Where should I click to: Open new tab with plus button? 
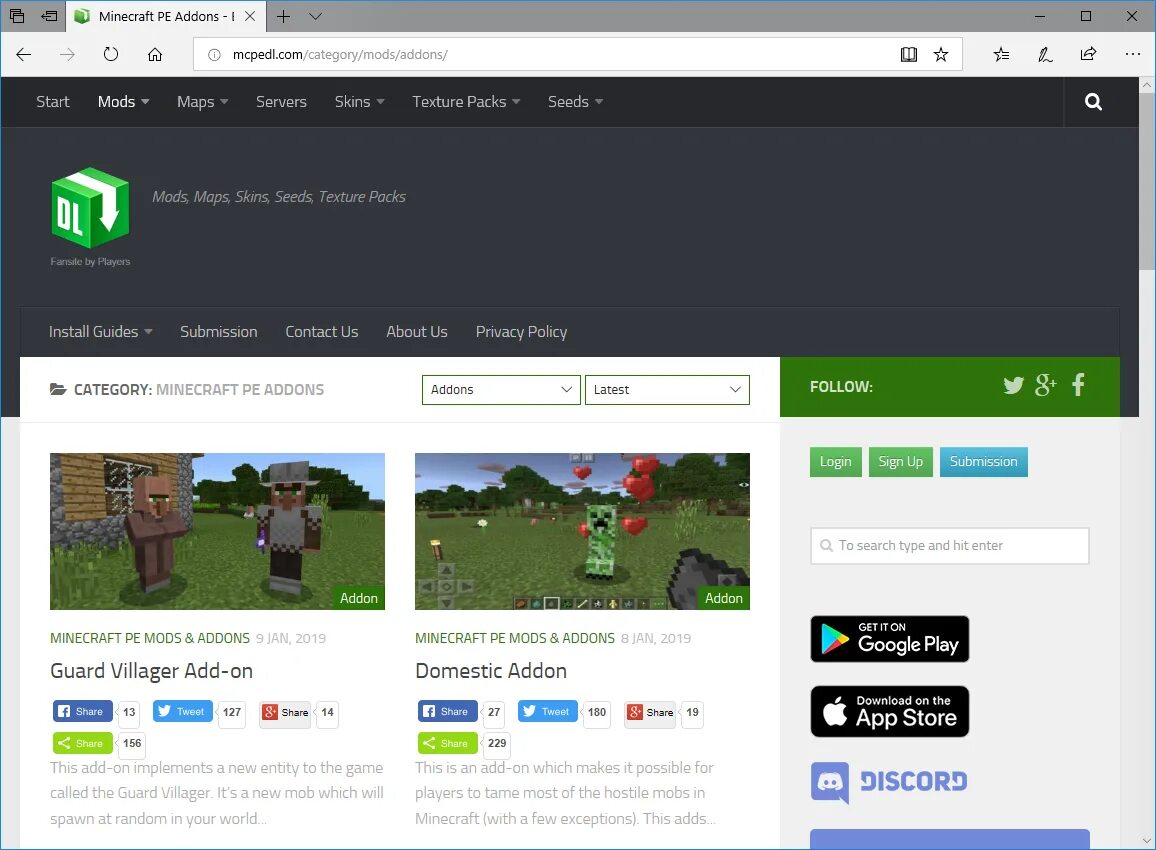(x=283, y=16)
